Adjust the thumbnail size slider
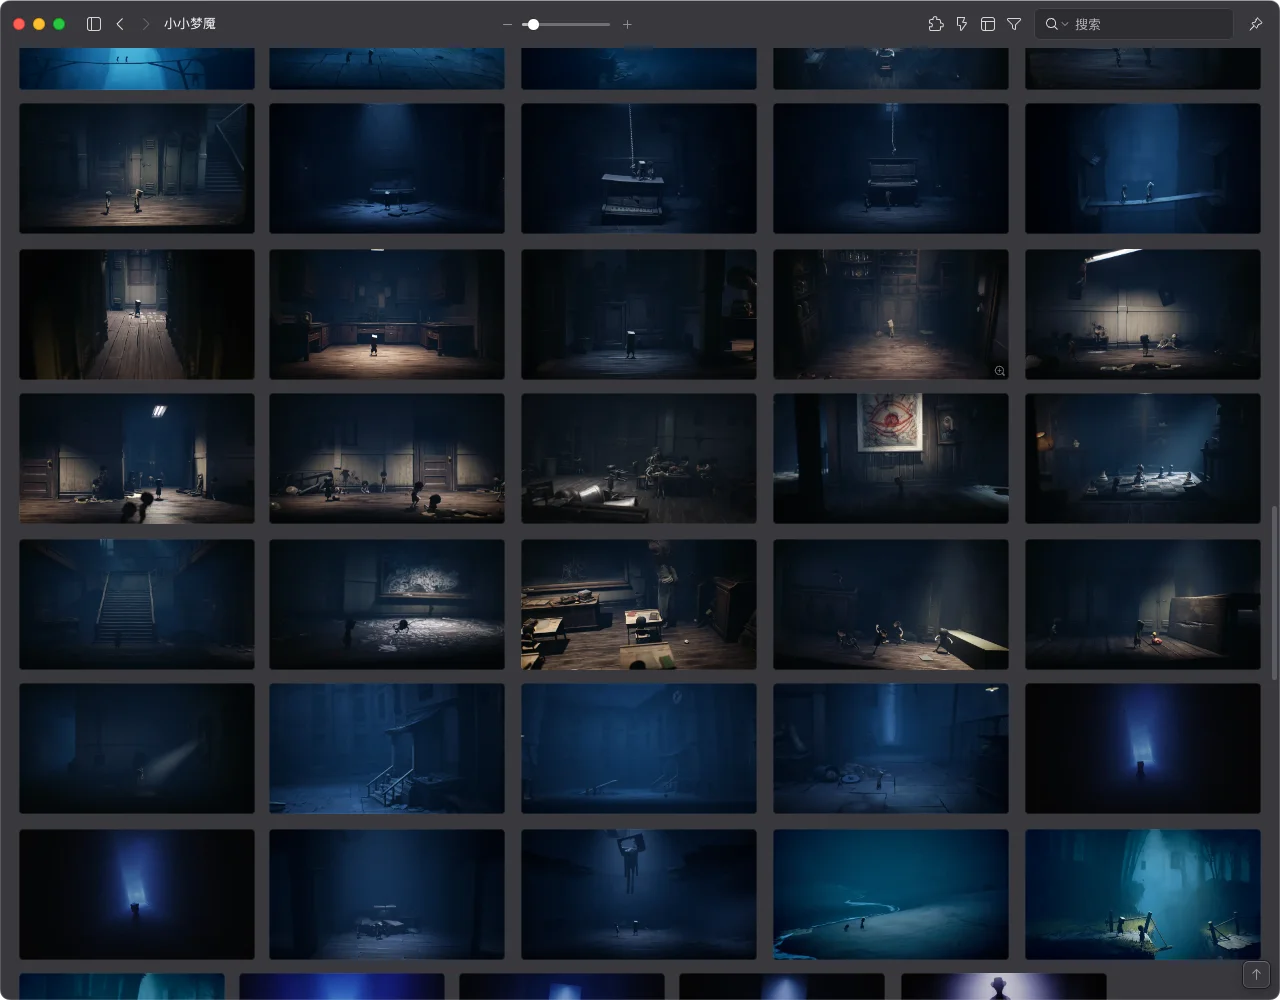This screenshot has height=1000, width=1280. (567, 24)
